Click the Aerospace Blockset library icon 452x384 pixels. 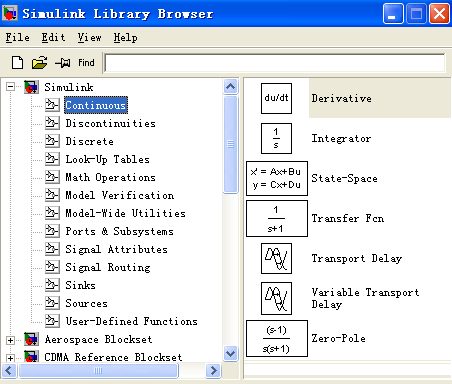[31, 339]
